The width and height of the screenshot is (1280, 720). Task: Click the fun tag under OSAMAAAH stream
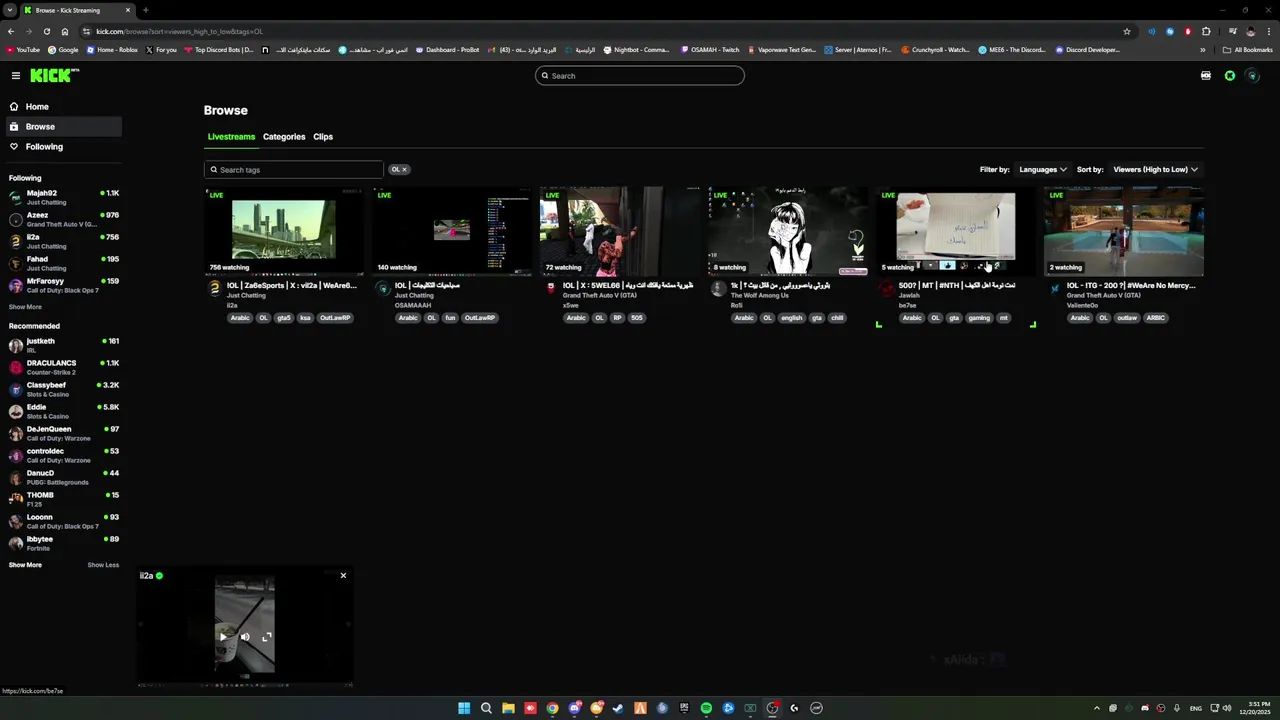[x=450, y=318]
